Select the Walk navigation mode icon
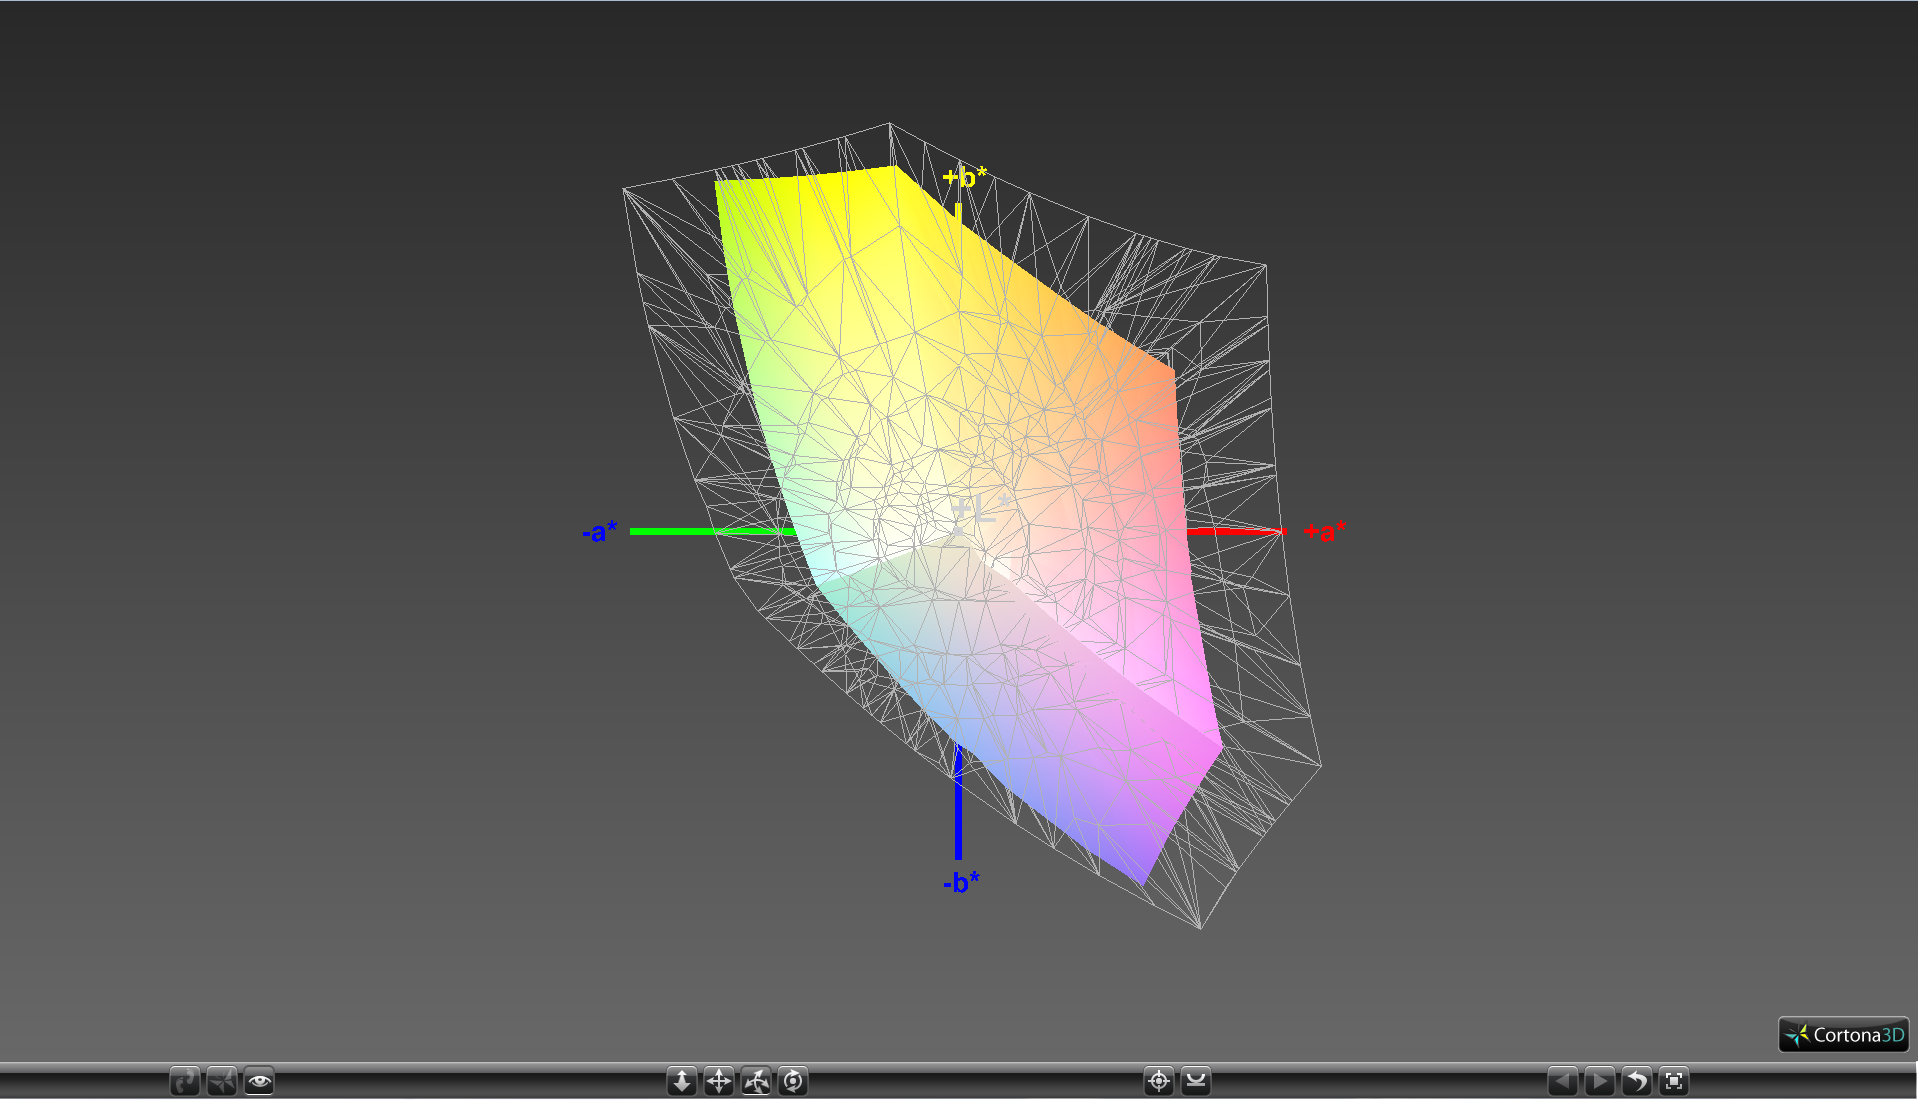 185,1081
